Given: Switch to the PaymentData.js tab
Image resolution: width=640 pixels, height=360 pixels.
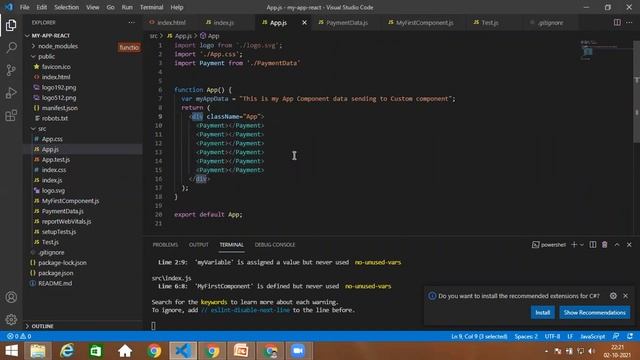Looking at the screenshot, I should pos(346,23).
